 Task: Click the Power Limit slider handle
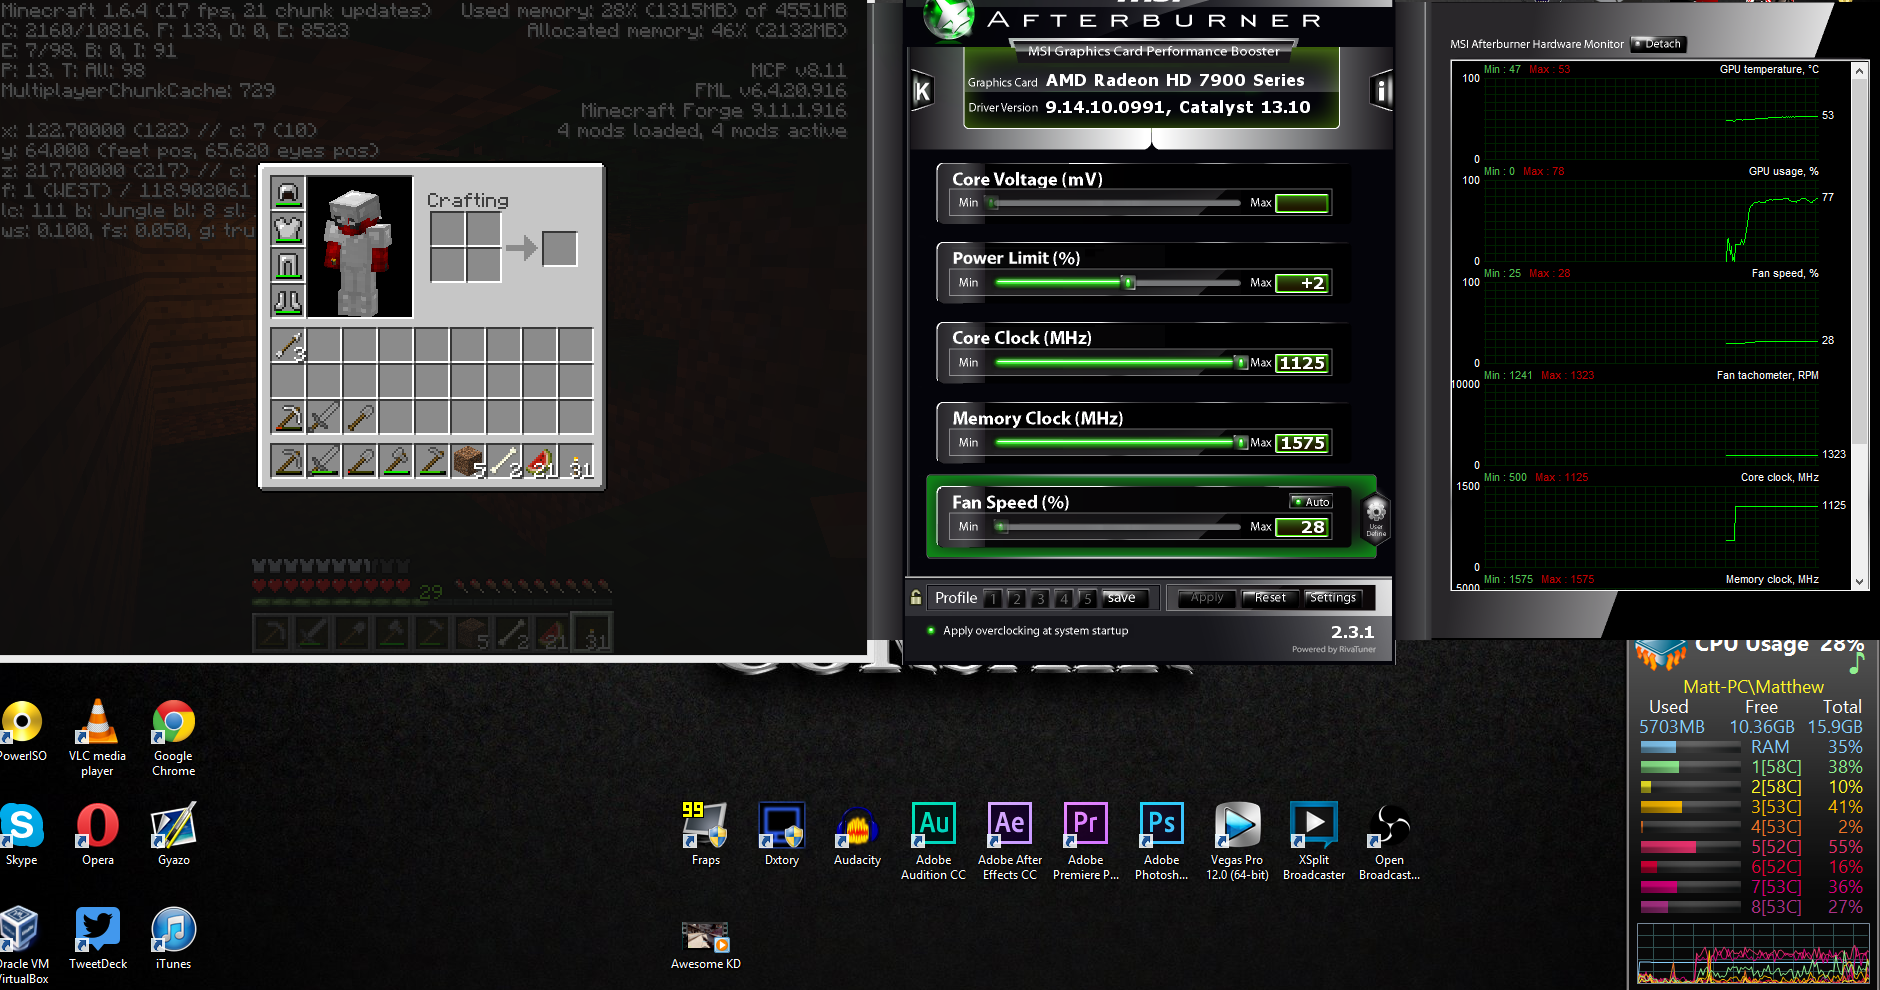point(1129,283)
